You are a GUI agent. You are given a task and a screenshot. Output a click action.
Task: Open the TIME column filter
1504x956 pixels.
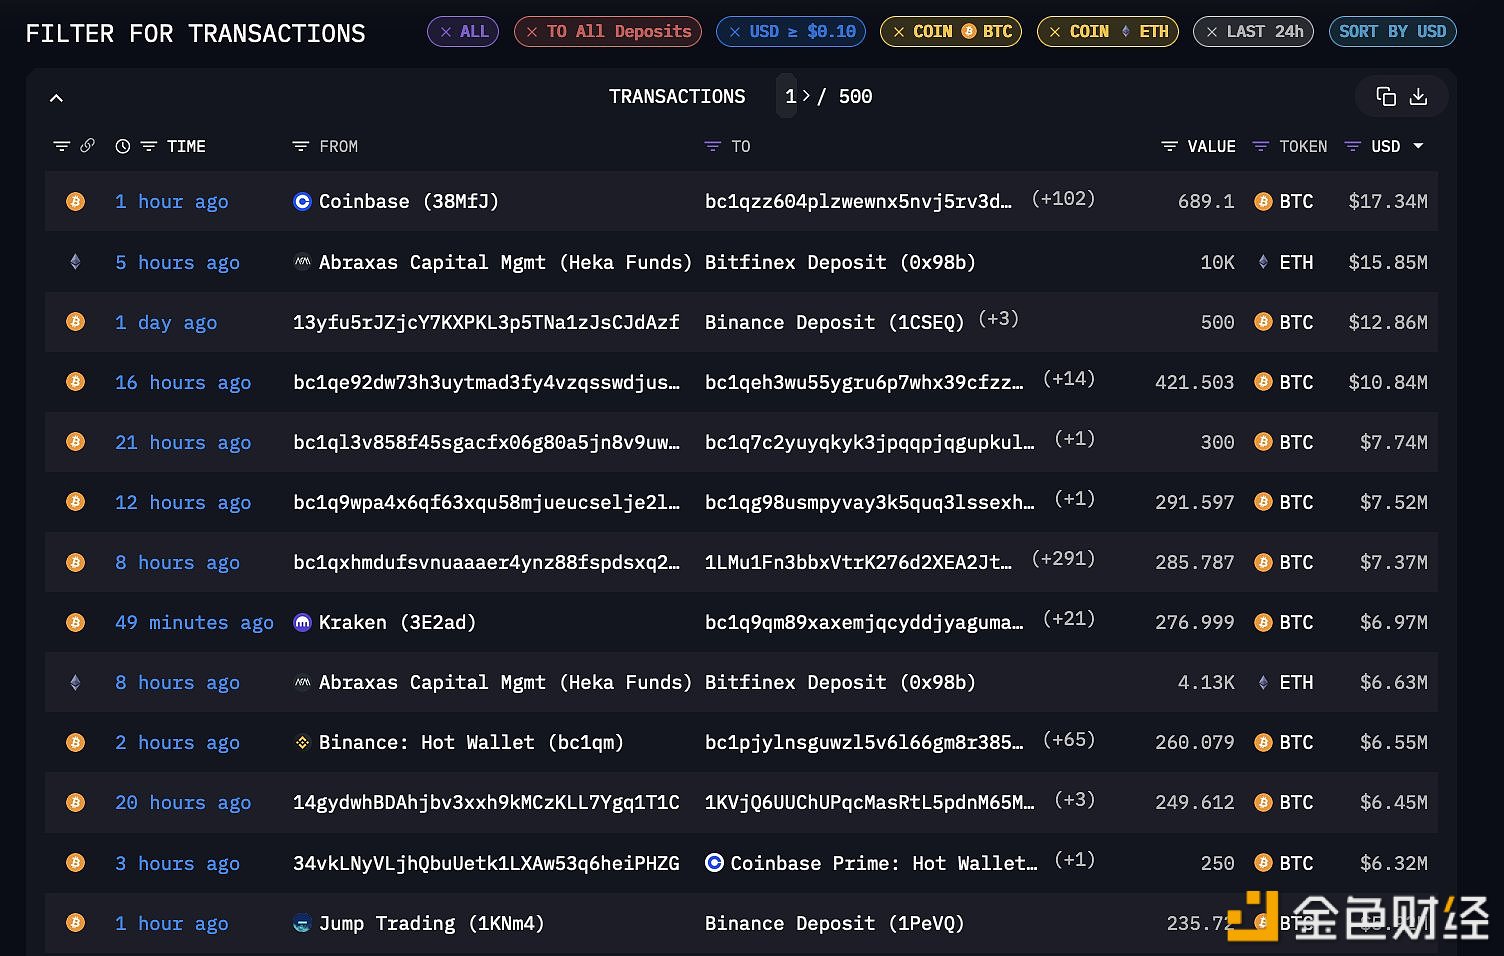149,146
